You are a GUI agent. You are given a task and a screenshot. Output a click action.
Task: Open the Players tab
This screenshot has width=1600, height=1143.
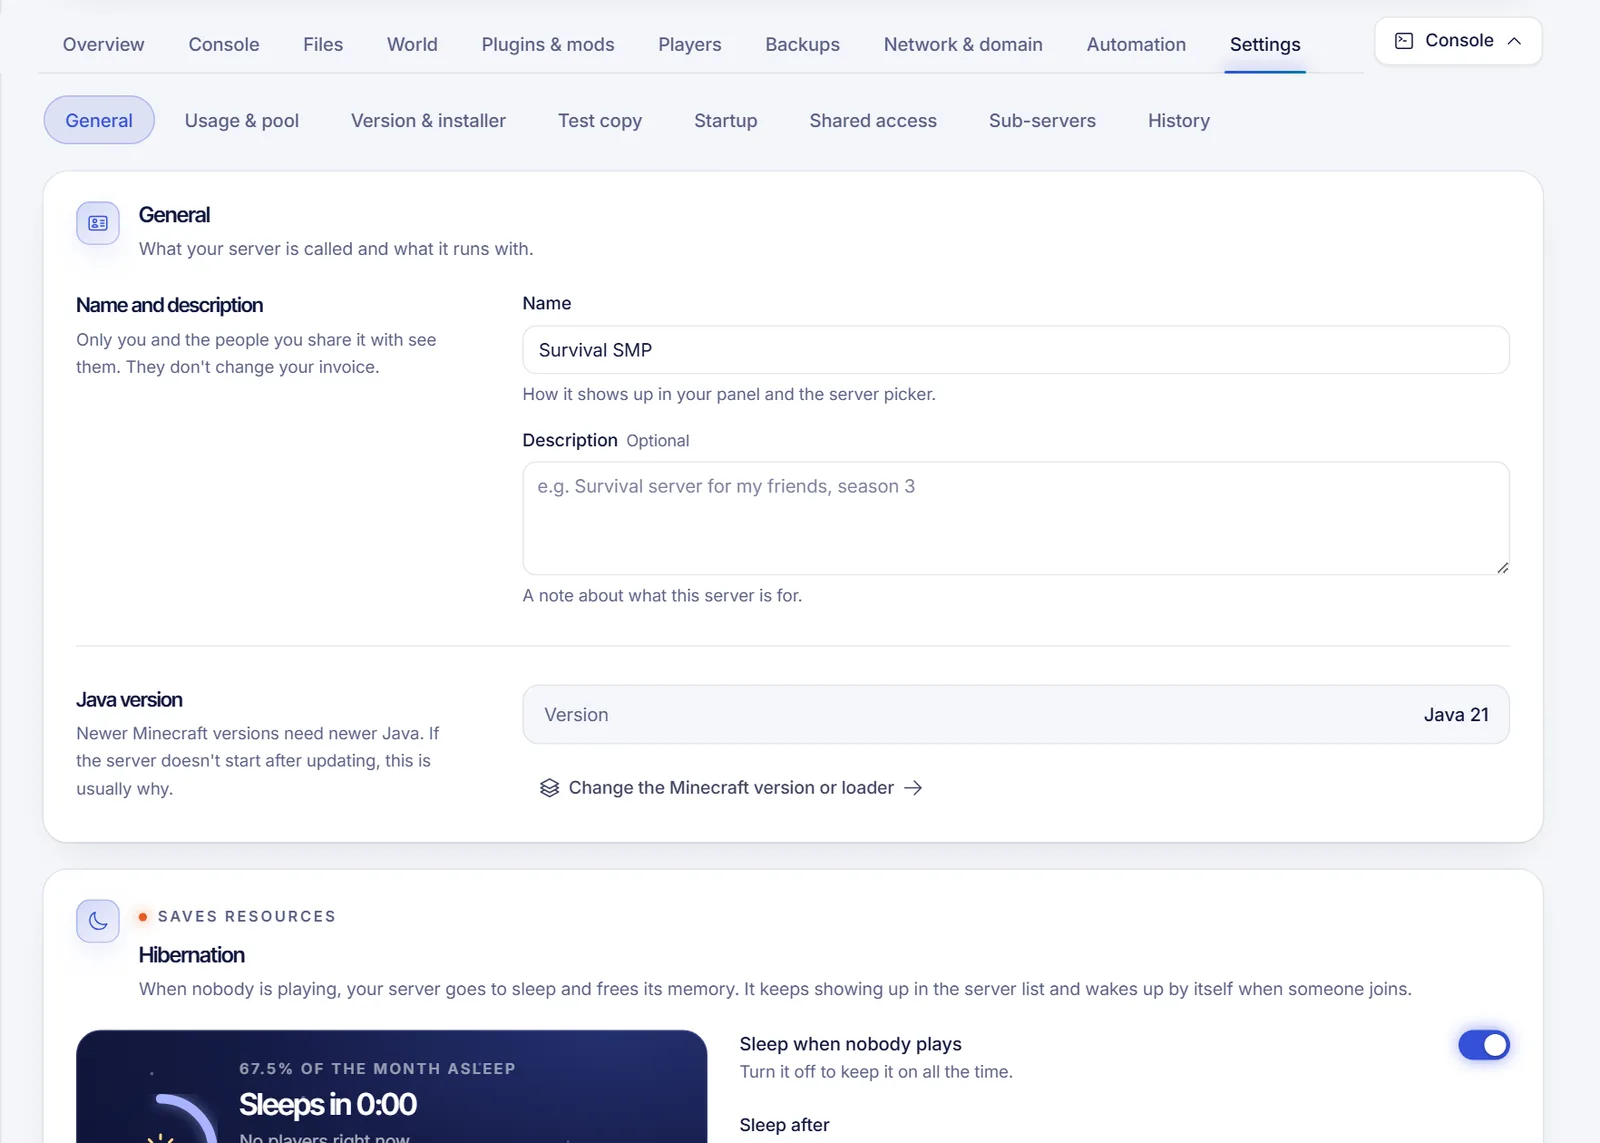(690, 45)
